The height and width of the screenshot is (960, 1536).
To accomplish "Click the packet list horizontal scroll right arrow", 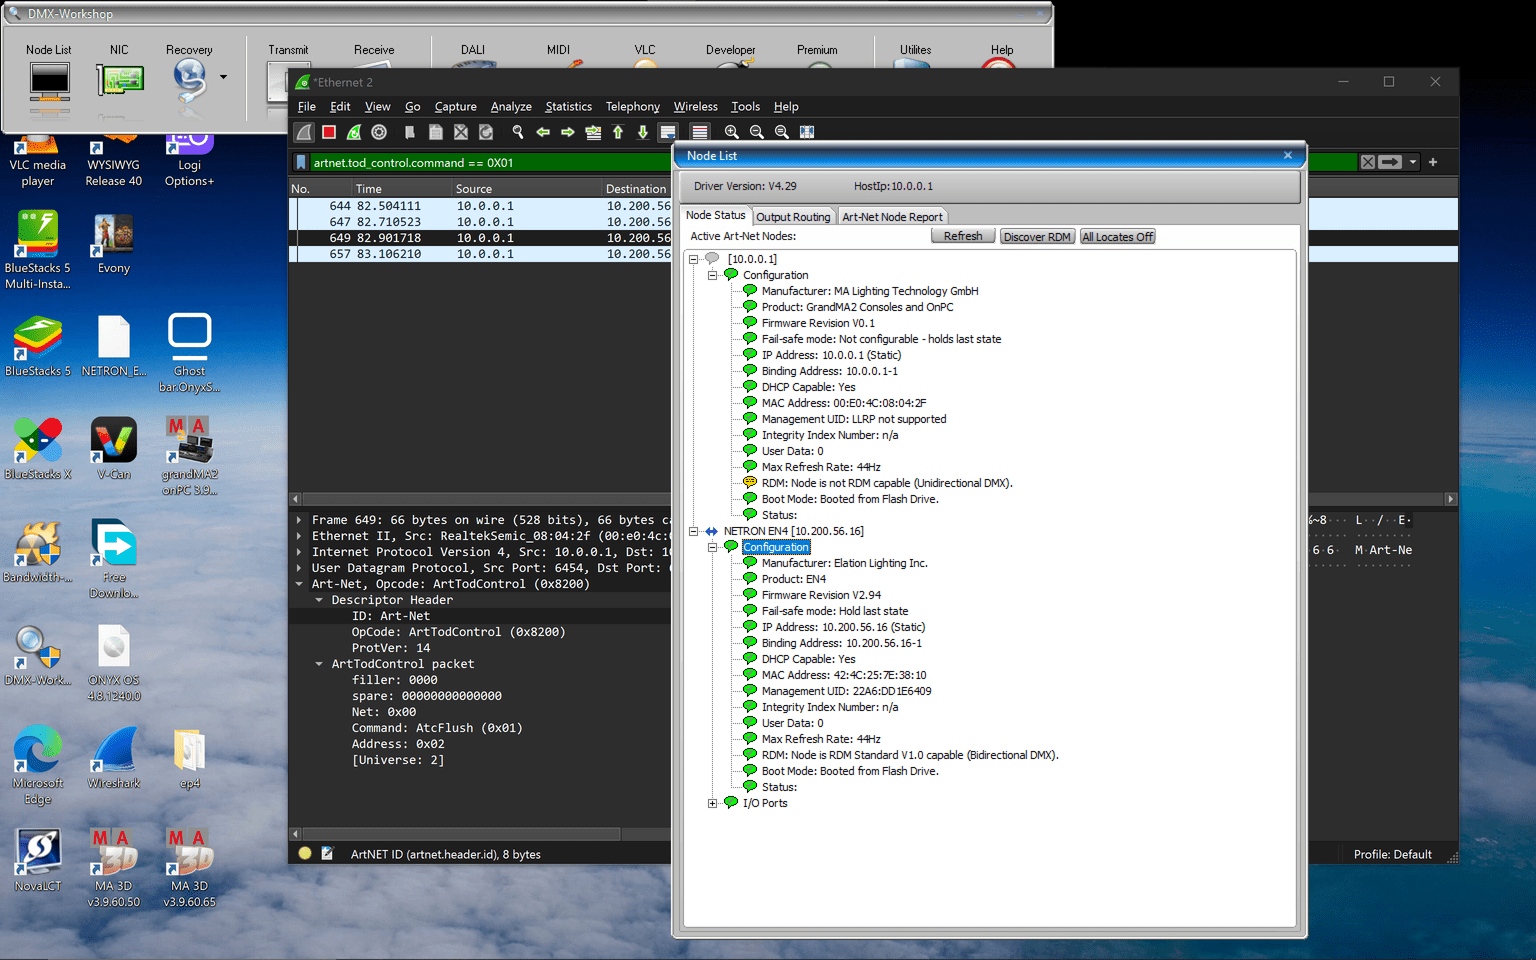I will (1451, 498).
